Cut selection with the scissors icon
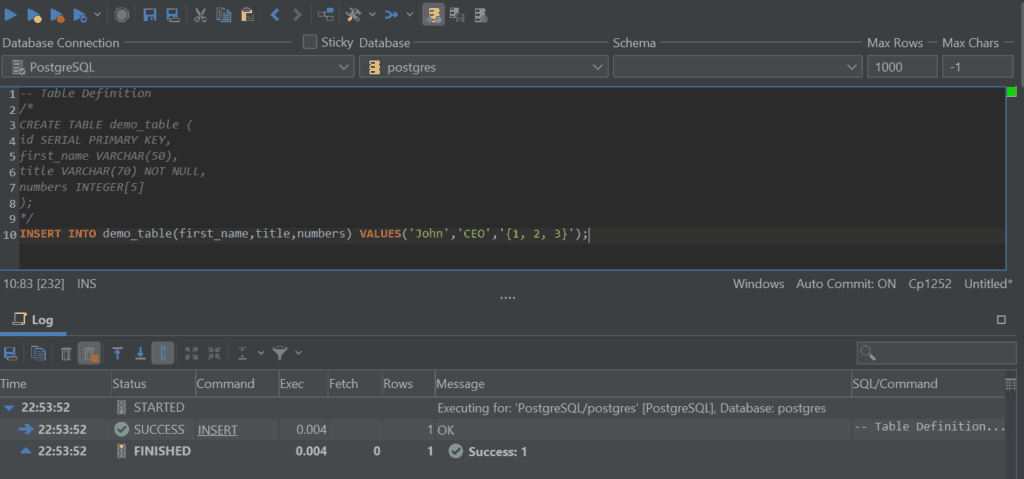 point(201,14)
